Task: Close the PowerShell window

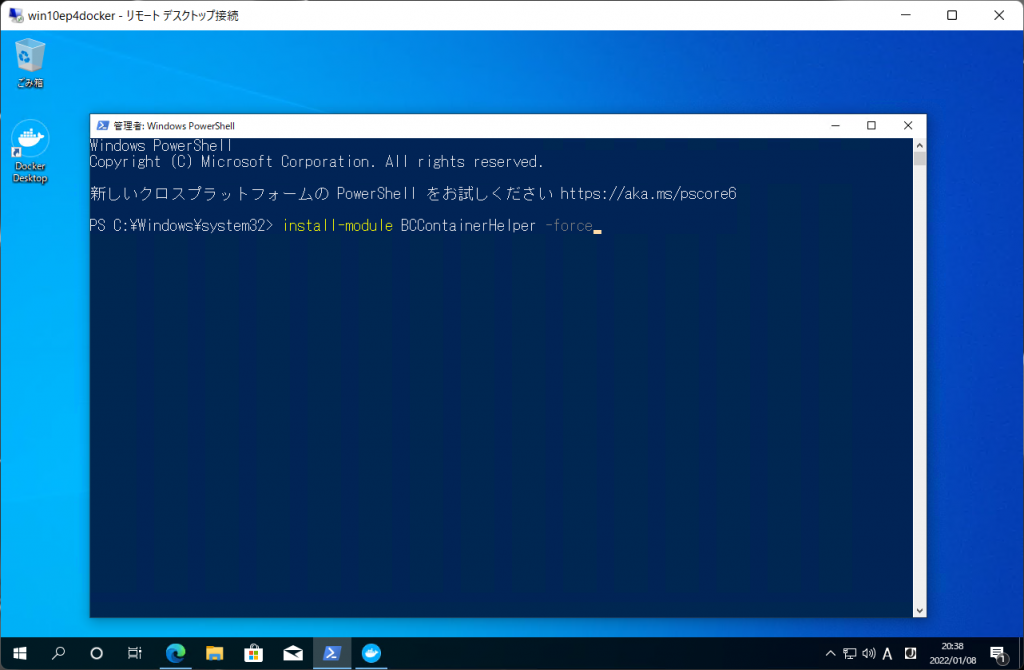Action: [x=908, y=125]
